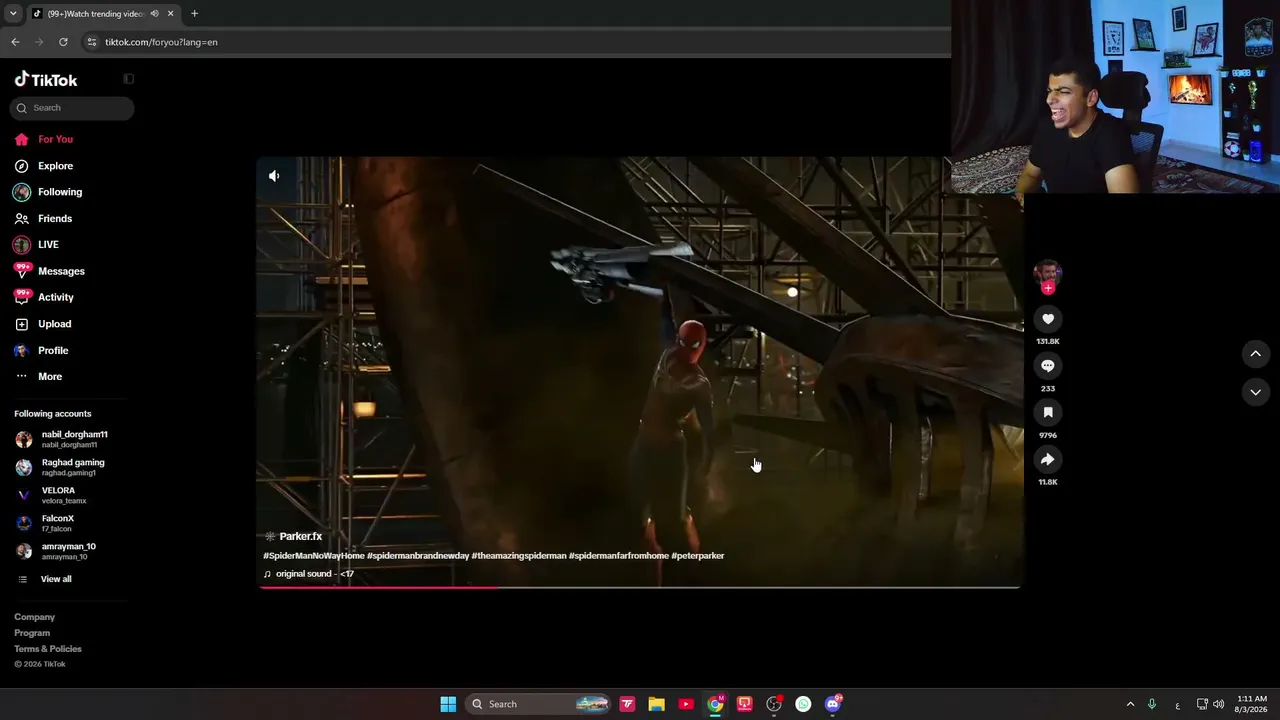The width and height of the screenshot is (1280, 720).
Task: Go back in the browser
Action: point(15,42)
